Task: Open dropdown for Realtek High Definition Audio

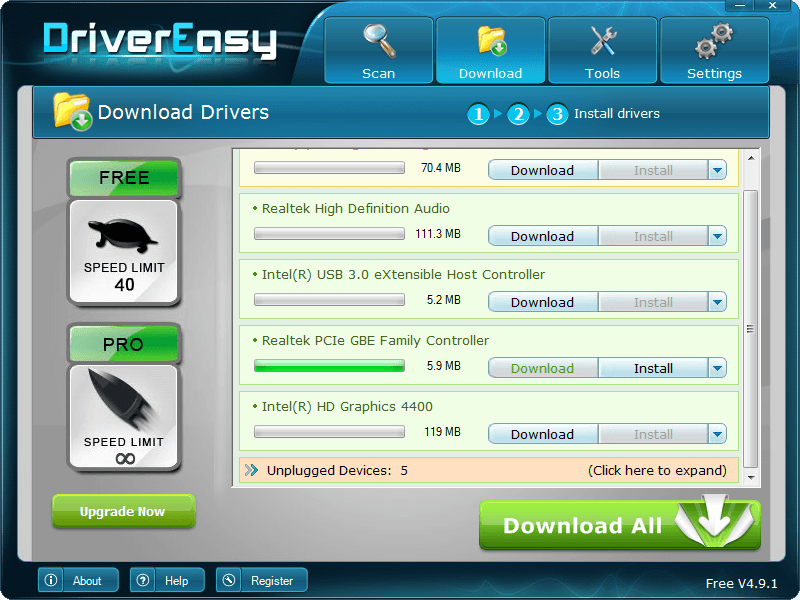Action: point(717,236)
